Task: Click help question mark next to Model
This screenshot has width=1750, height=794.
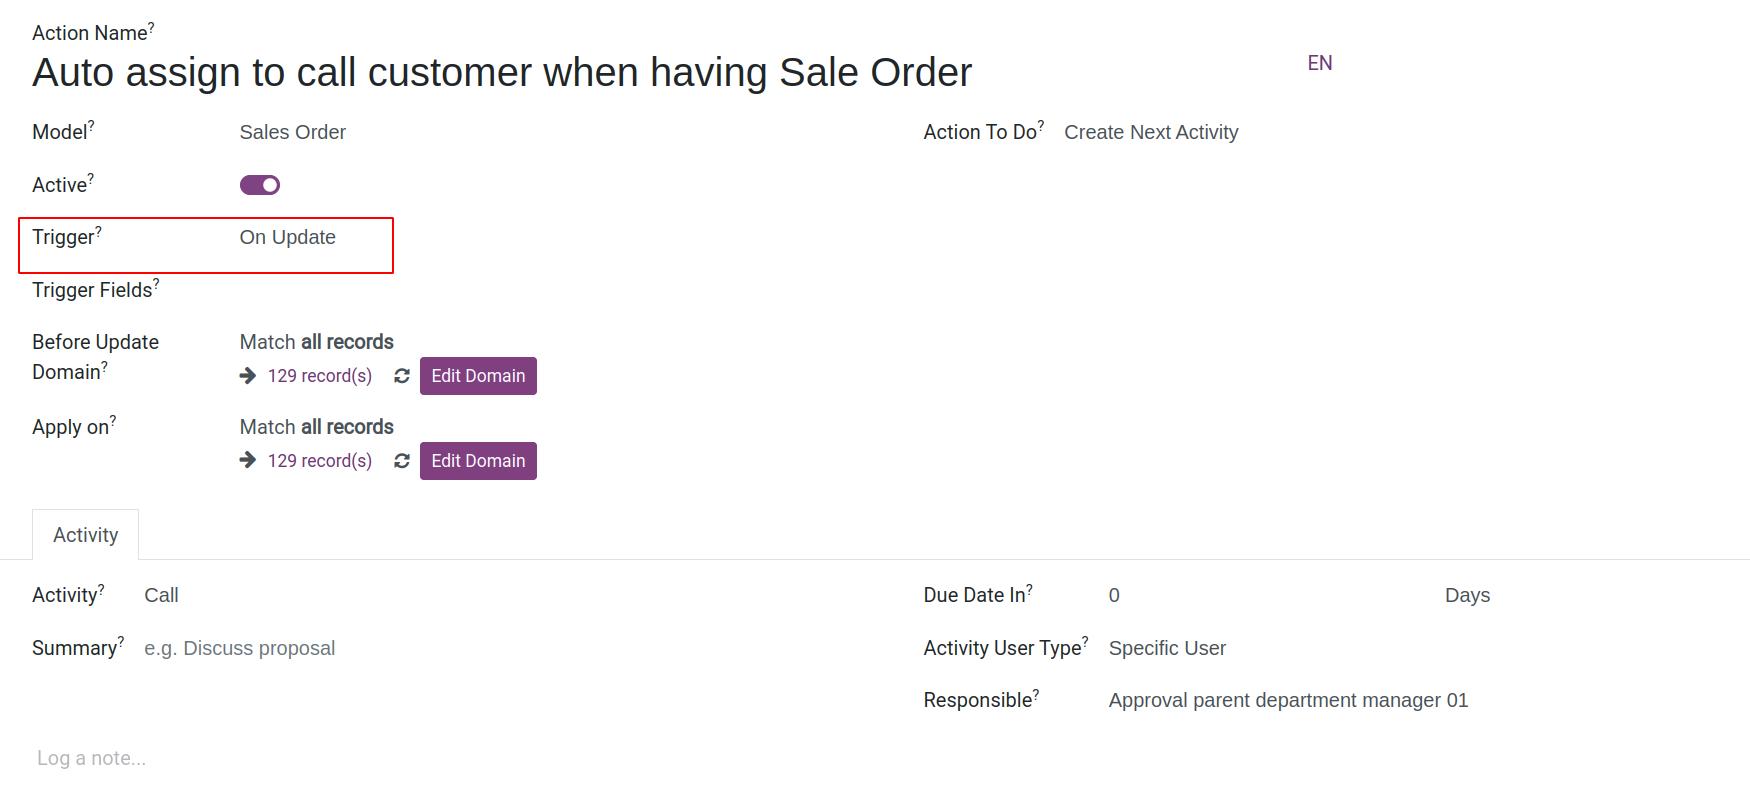Action: point(91,126)
